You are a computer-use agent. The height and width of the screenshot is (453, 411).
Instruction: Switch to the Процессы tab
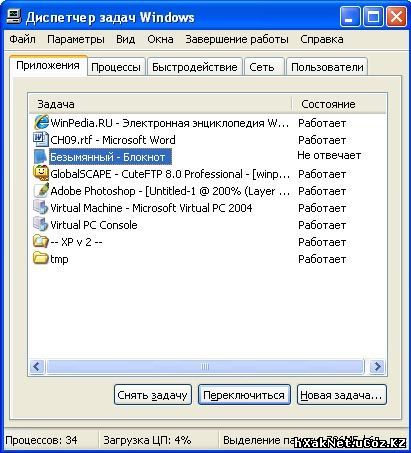coord(116,67)
